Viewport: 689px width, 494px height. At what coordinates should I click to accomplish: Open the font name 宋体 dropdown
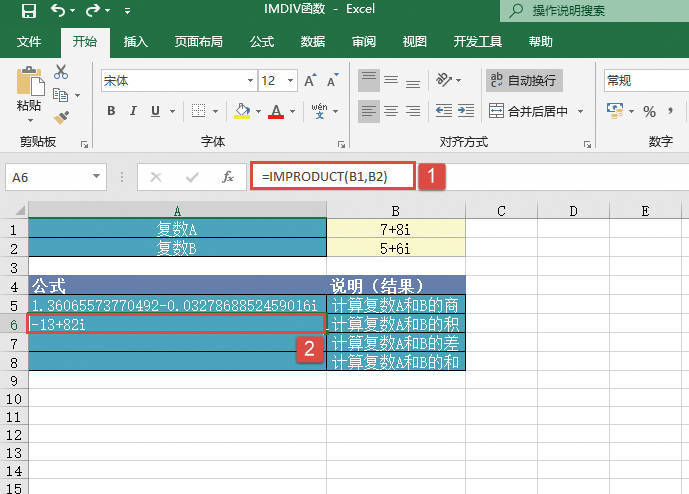coord(250,80)
